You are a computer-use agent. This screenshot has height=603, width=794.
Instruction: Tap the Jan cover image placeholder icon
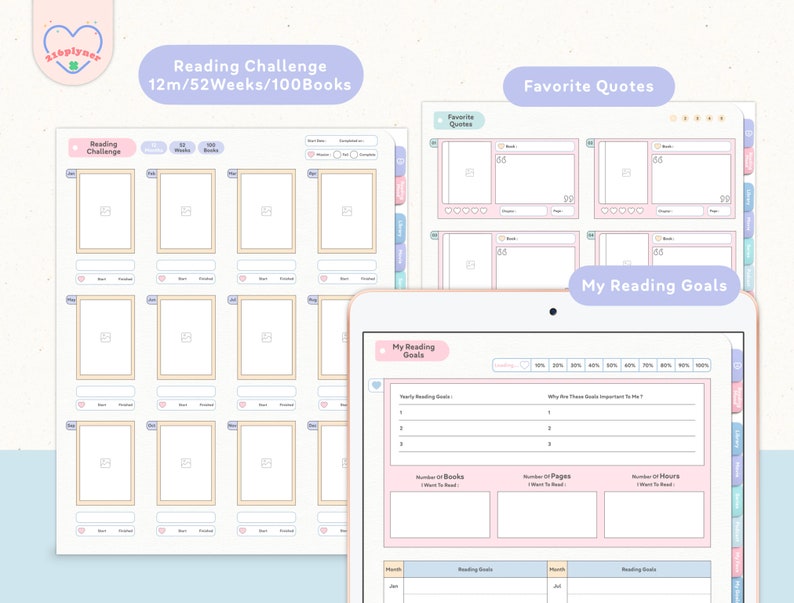[x=105, y=211]
